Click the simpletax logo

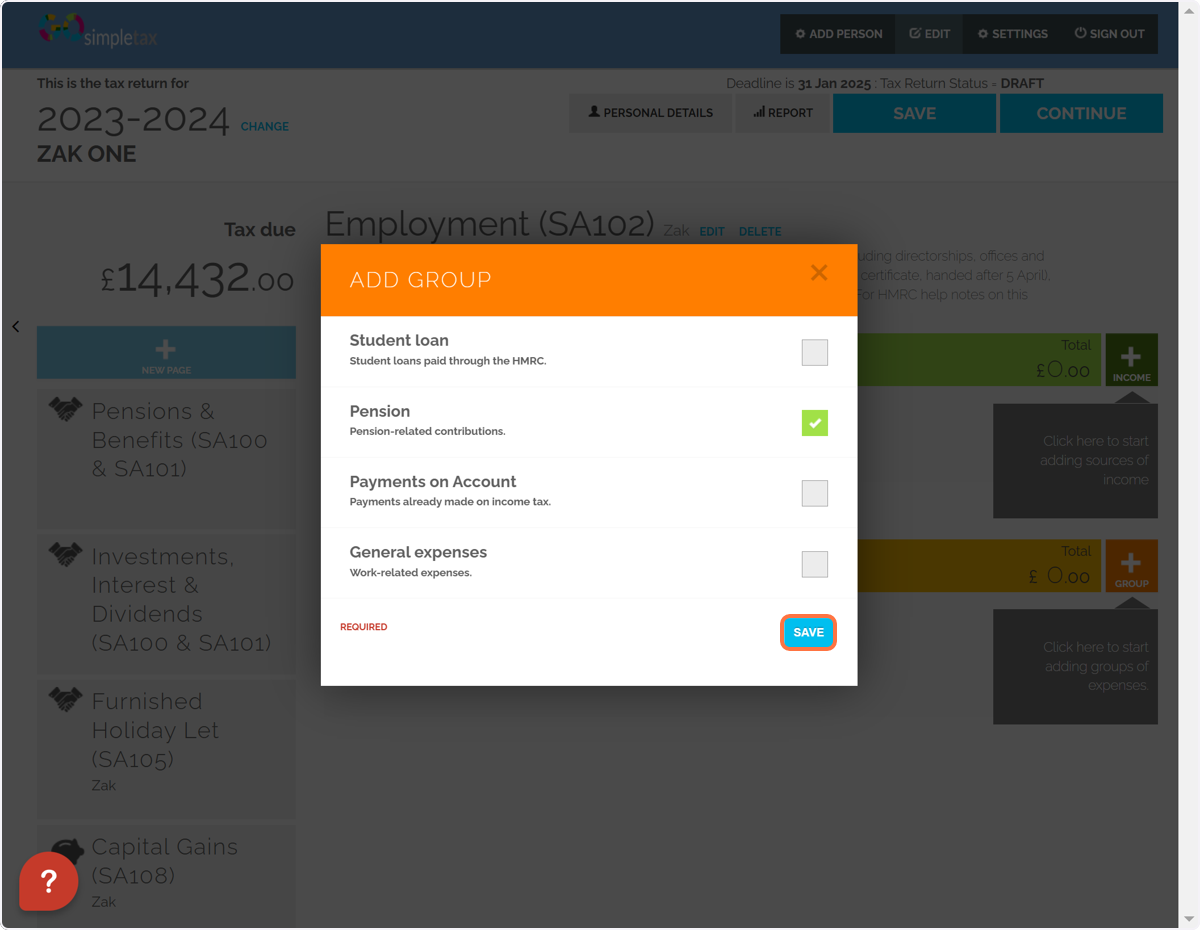coord(98,31)
